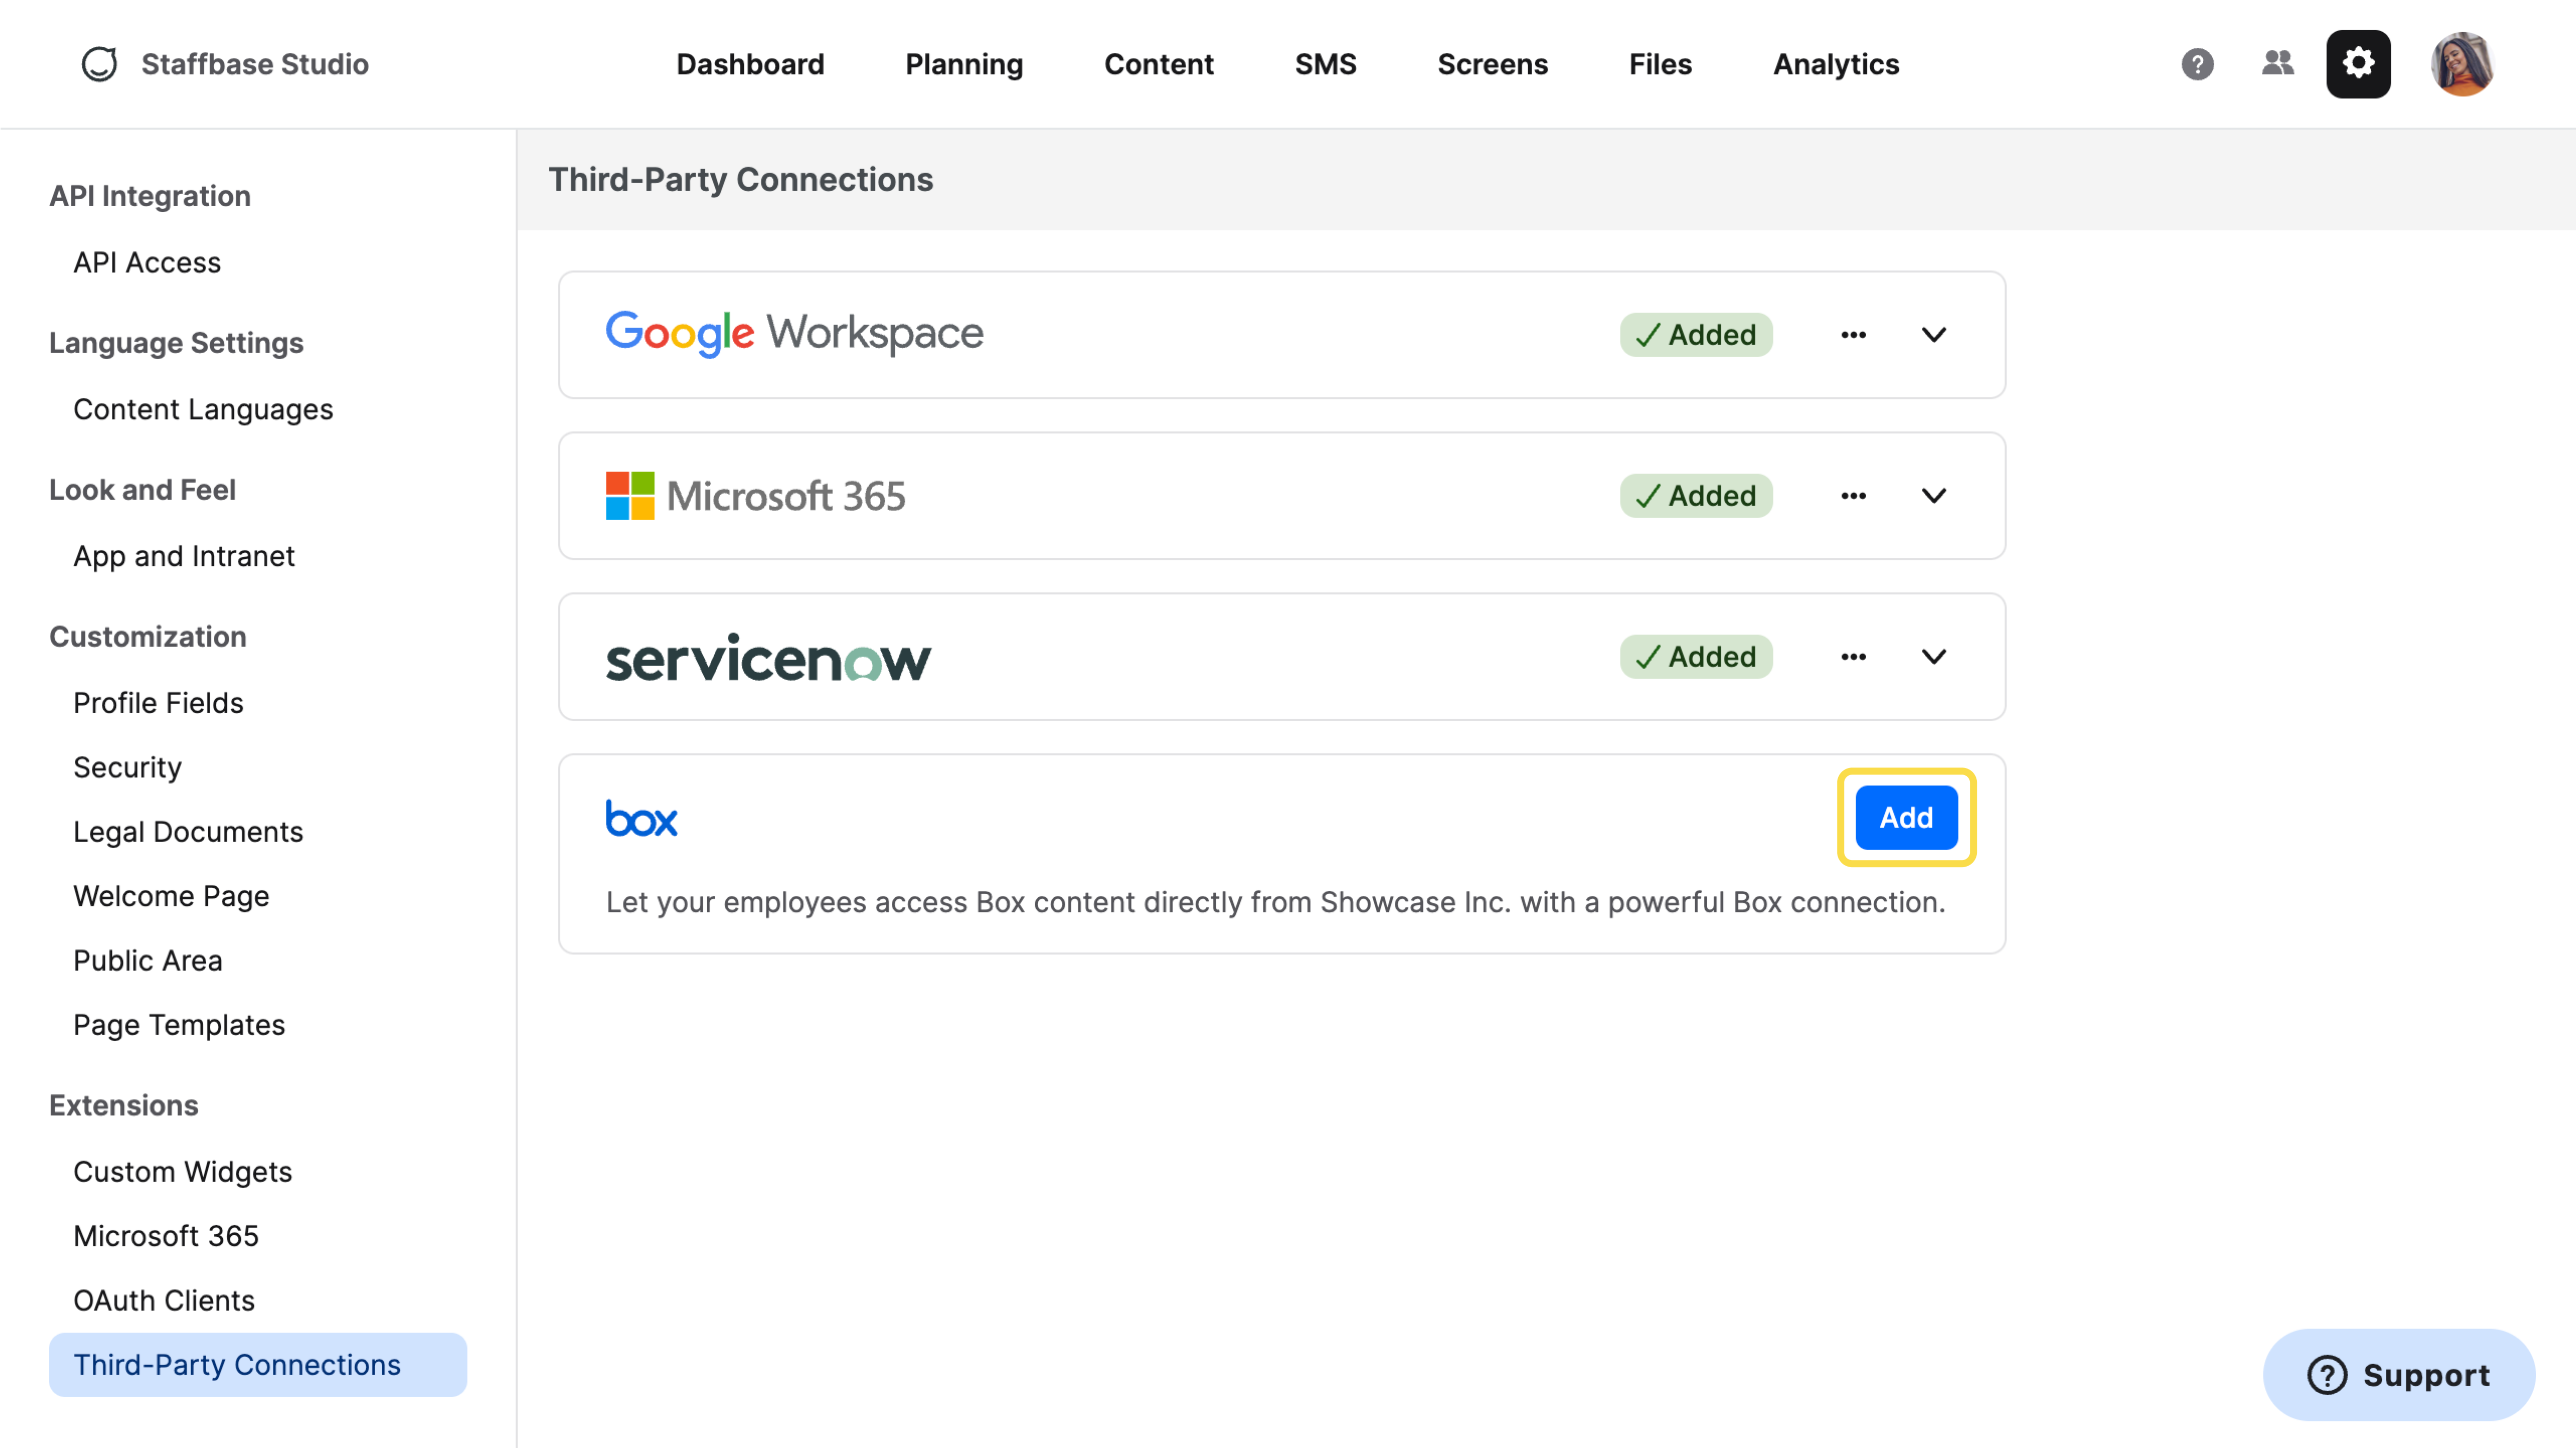Image resolution: width=2576 pixels, height=1448 pixels.
Task: Open the SMS tab
Action: [x=1325, y=64]
